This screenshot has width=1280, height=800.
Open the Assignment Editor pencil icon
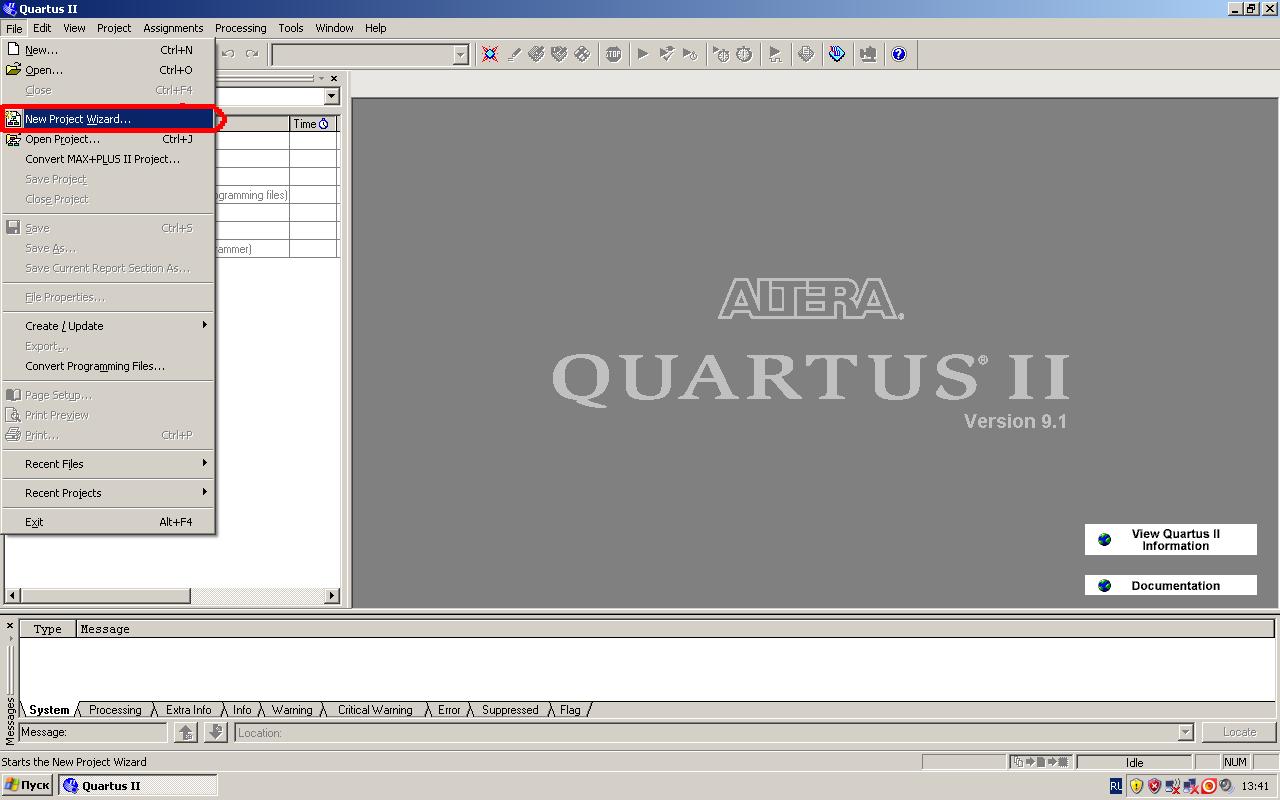(x=513, y=54)
